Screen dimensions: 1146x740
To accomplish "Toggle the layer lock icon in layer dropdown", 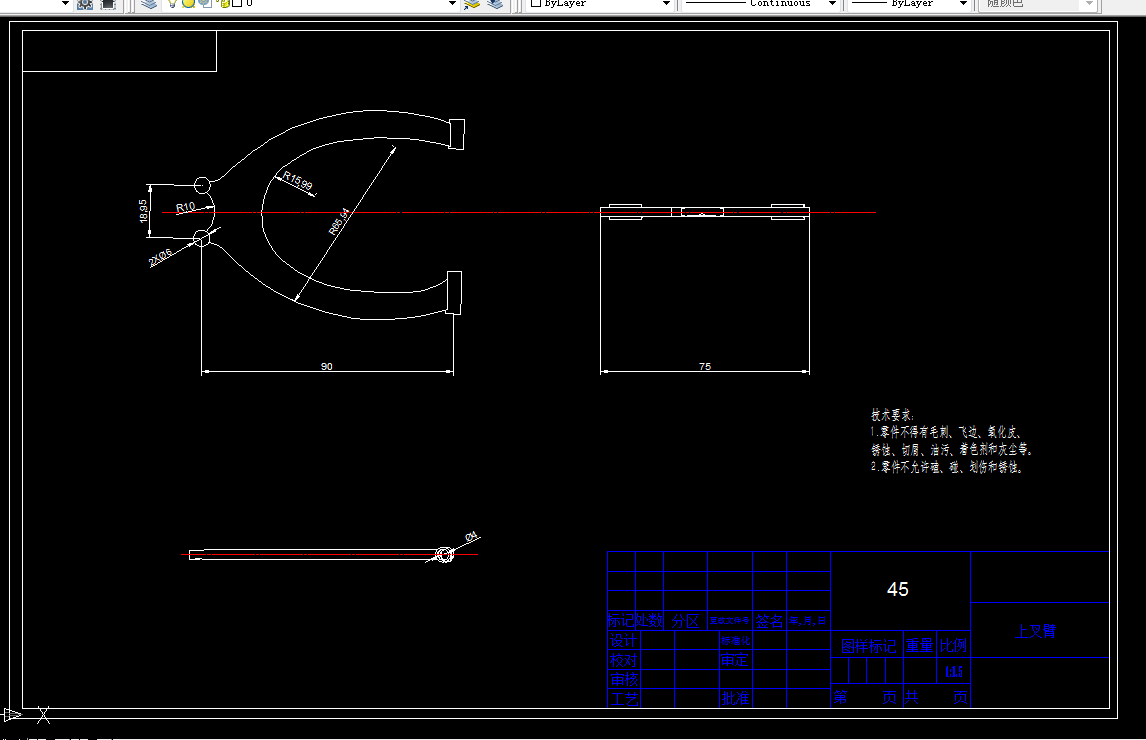I will [x=223, y=4].
